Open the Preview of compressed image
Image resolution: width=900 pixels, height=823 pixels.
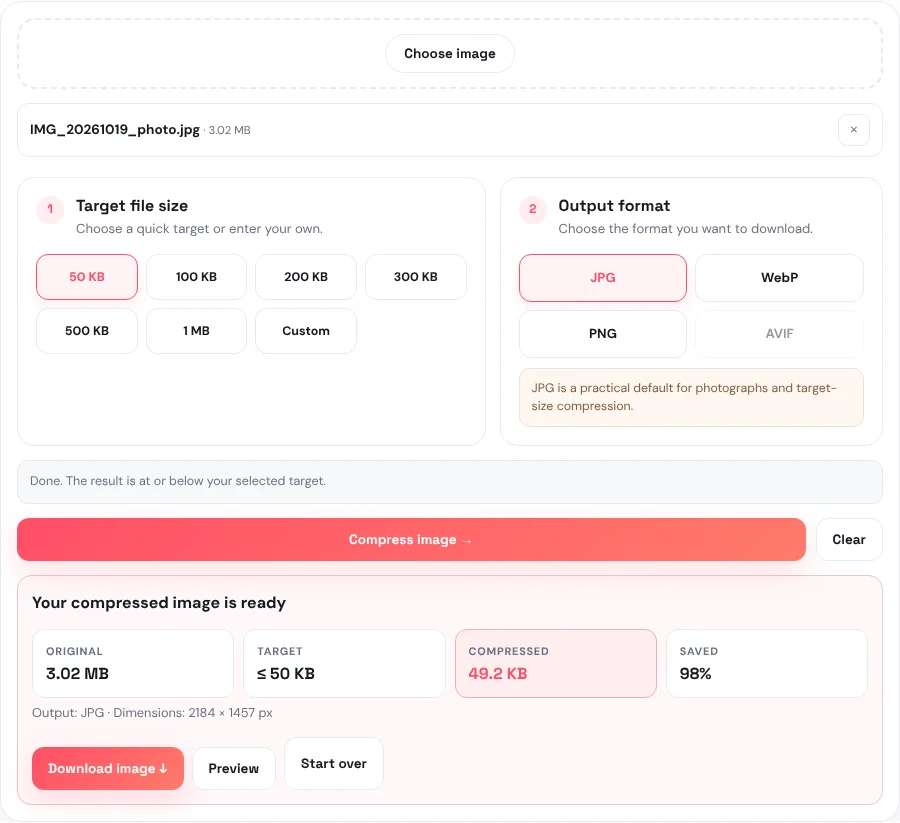[234, 768]
